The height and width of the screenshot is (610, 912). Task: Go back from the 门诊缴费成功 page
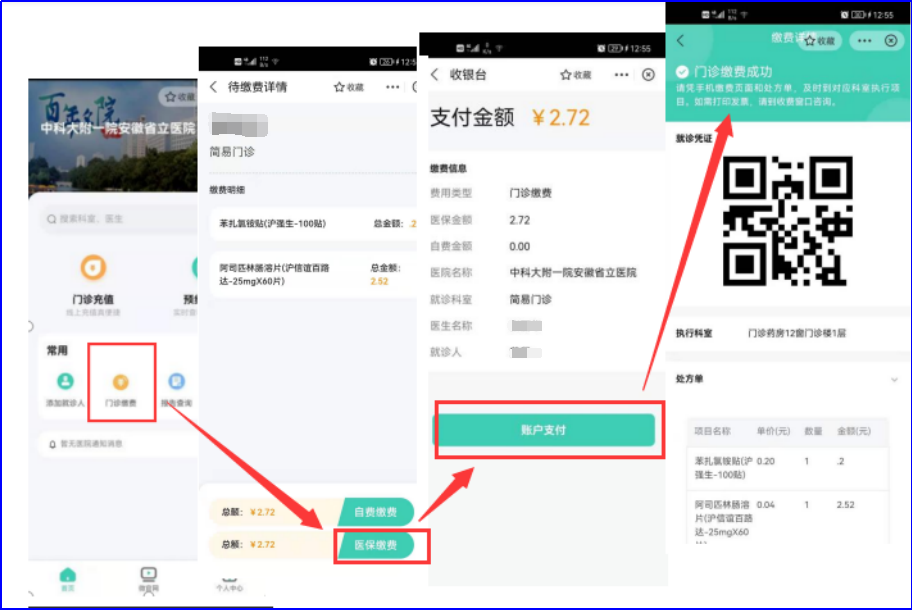681,41
